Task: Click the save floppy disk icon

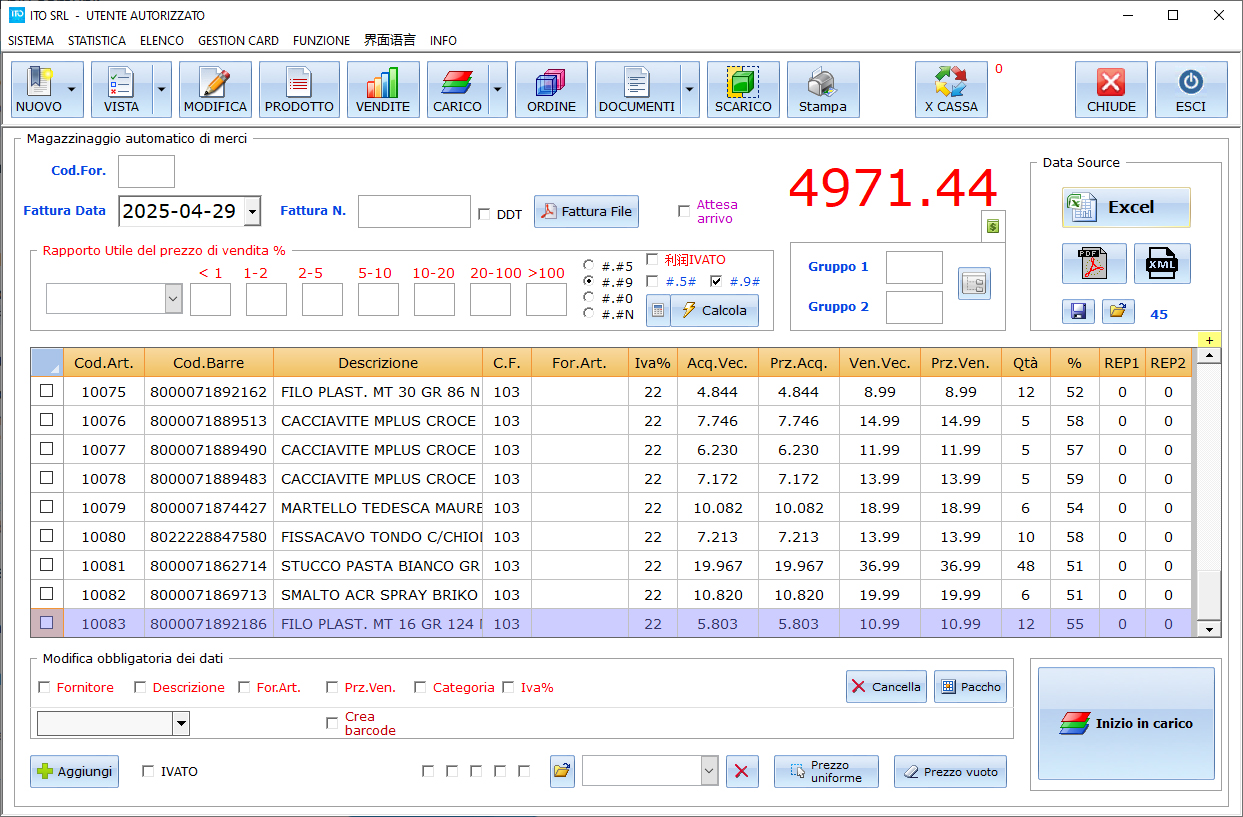Action: 1078,312
